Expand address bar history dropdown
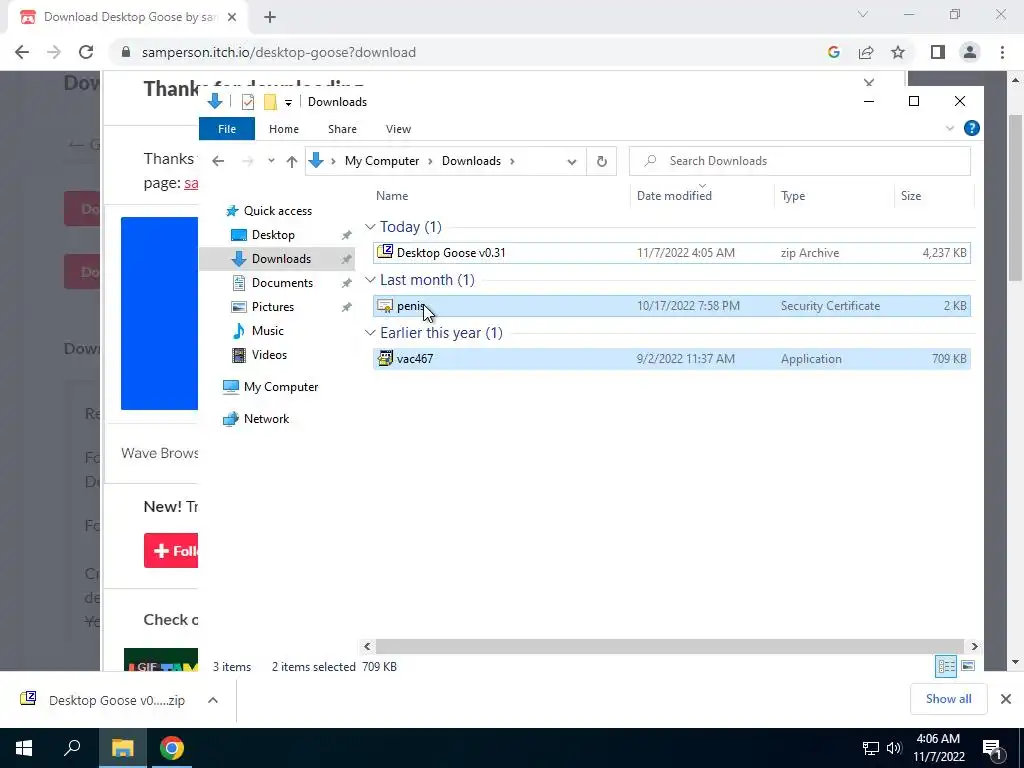1024x768 pixels. coord(571,161)
